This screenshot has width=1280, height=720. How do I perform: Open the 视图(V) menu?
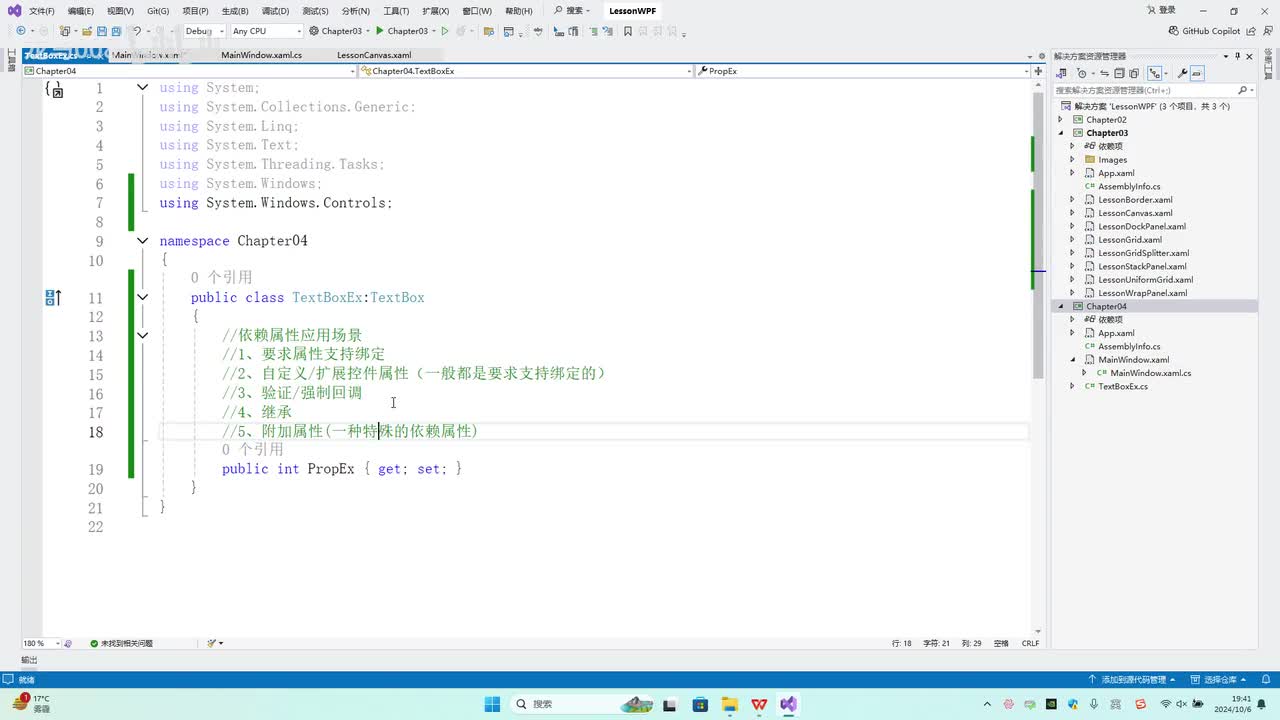120,11
